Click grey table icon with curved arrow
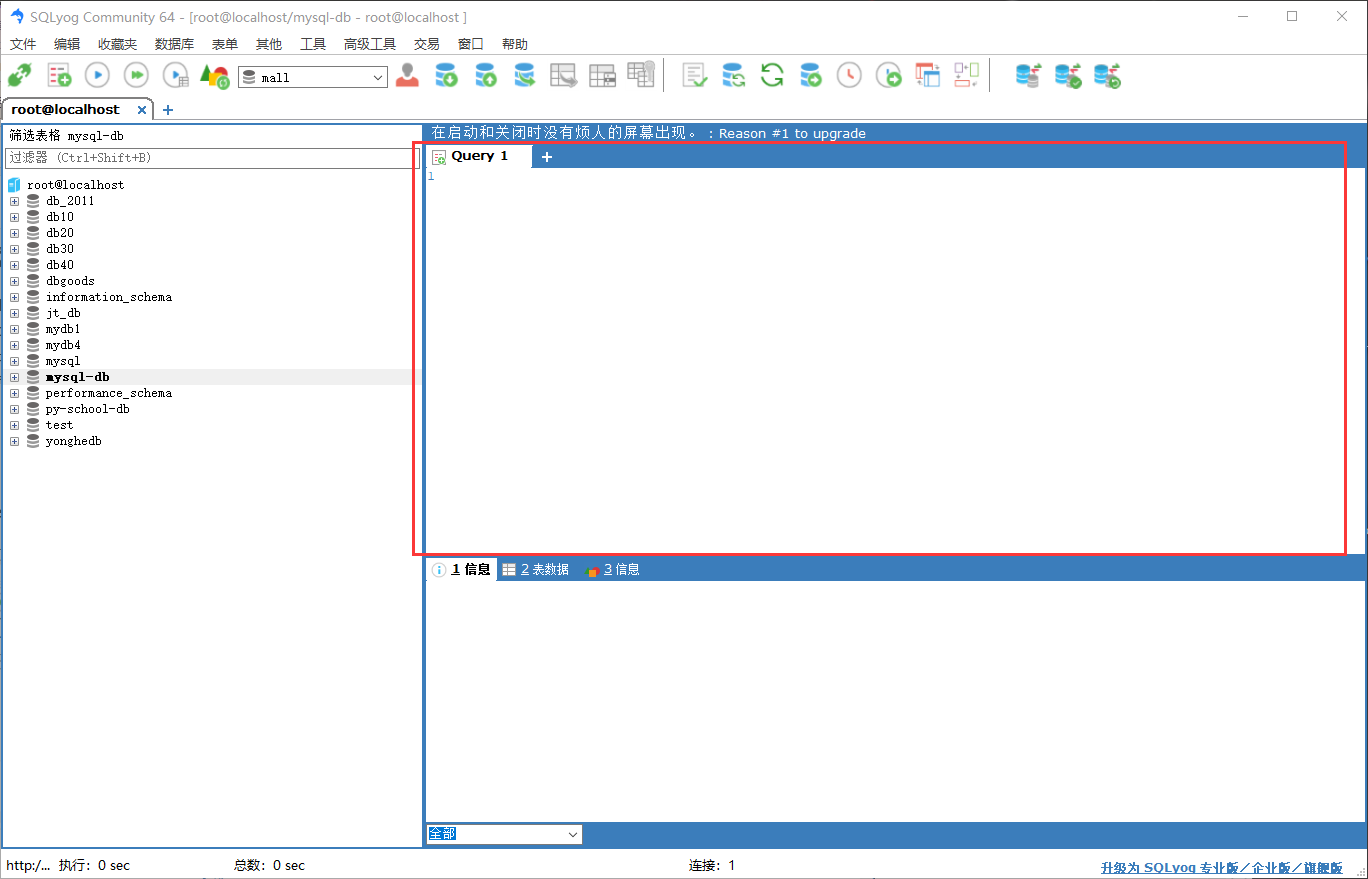This screenshot has width=1368, height=879. [x=563, y=76]
